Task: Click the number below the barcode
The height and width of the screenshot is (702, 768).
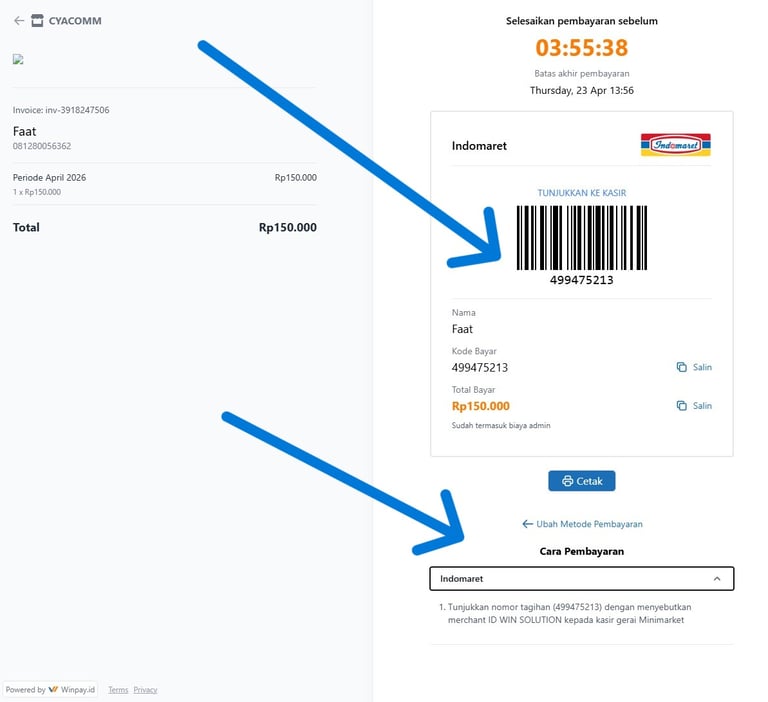Action: point(581,280)
